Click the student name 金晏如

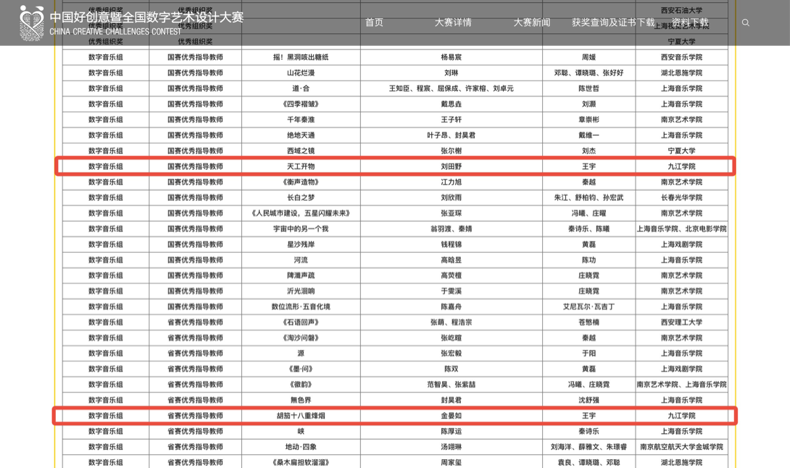click(451, 416)
